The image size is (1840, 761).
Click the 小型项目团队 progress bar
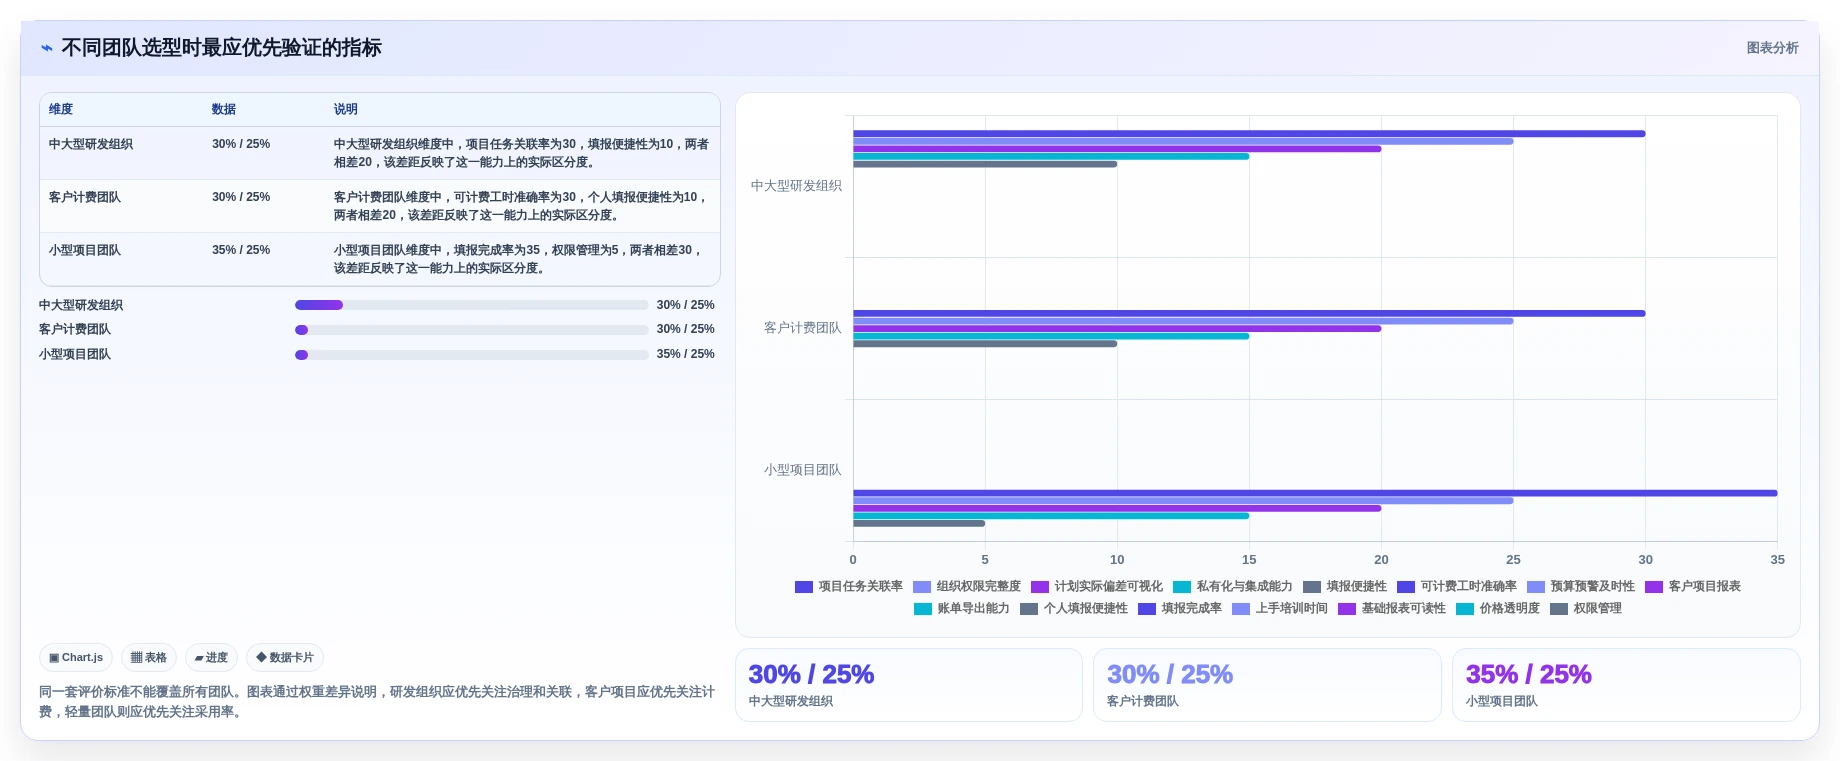472,354
